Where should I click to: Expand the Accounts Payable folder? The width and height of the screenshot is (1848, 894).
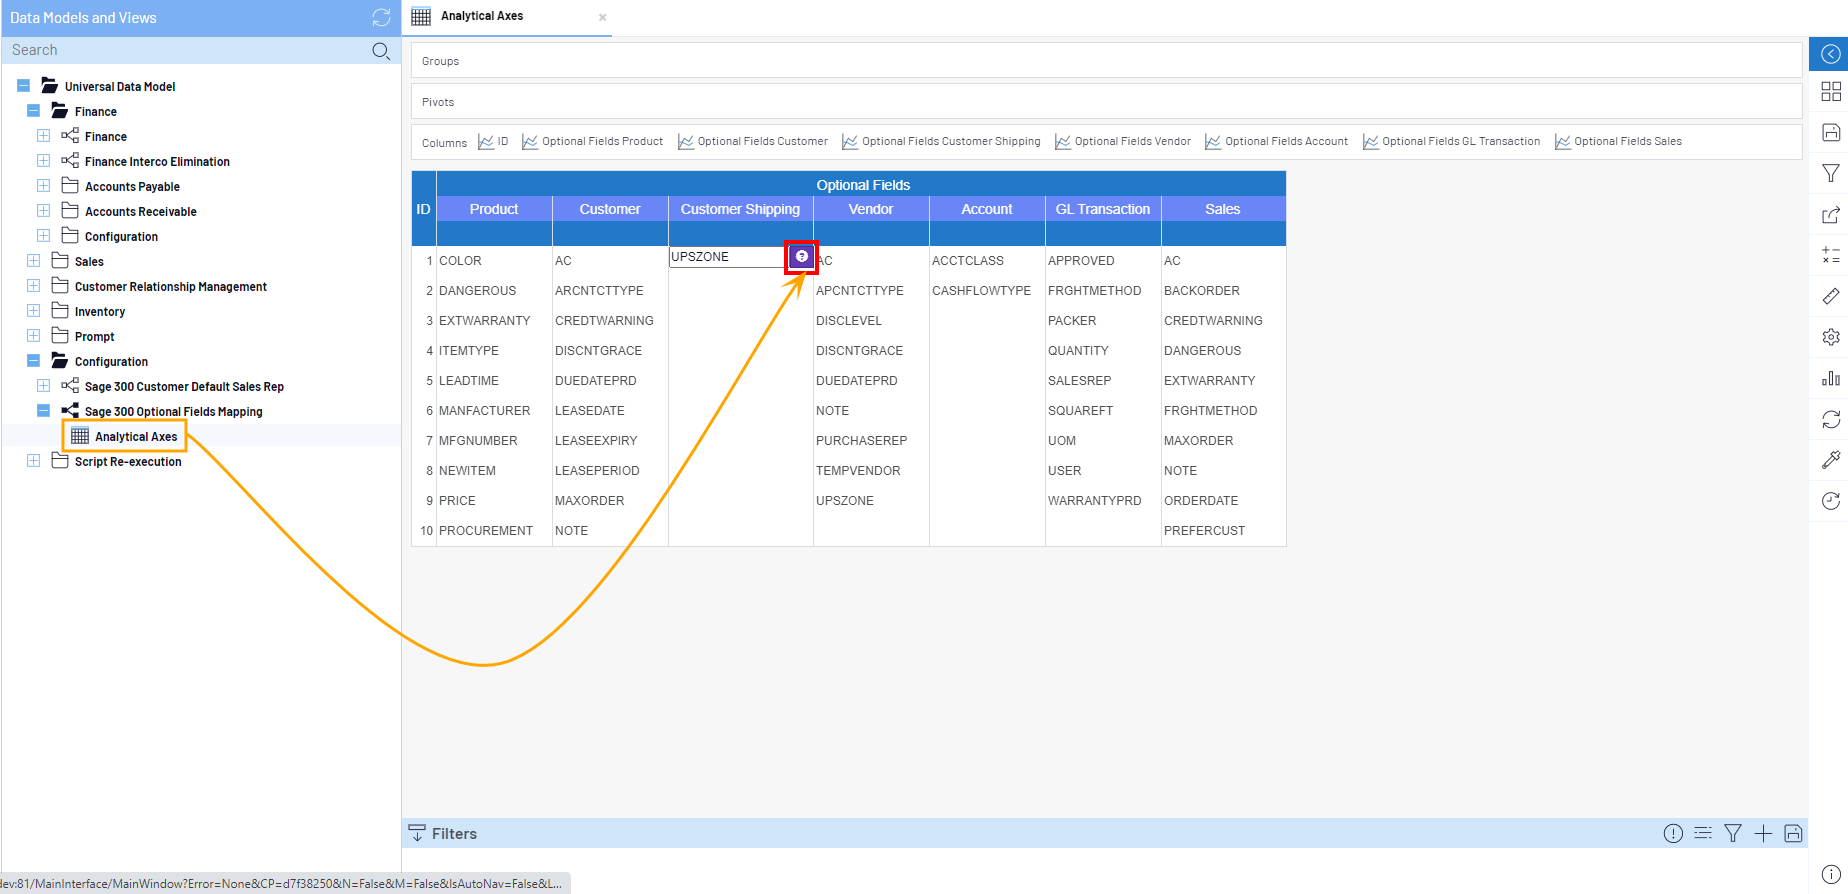(x=43, y=185)
